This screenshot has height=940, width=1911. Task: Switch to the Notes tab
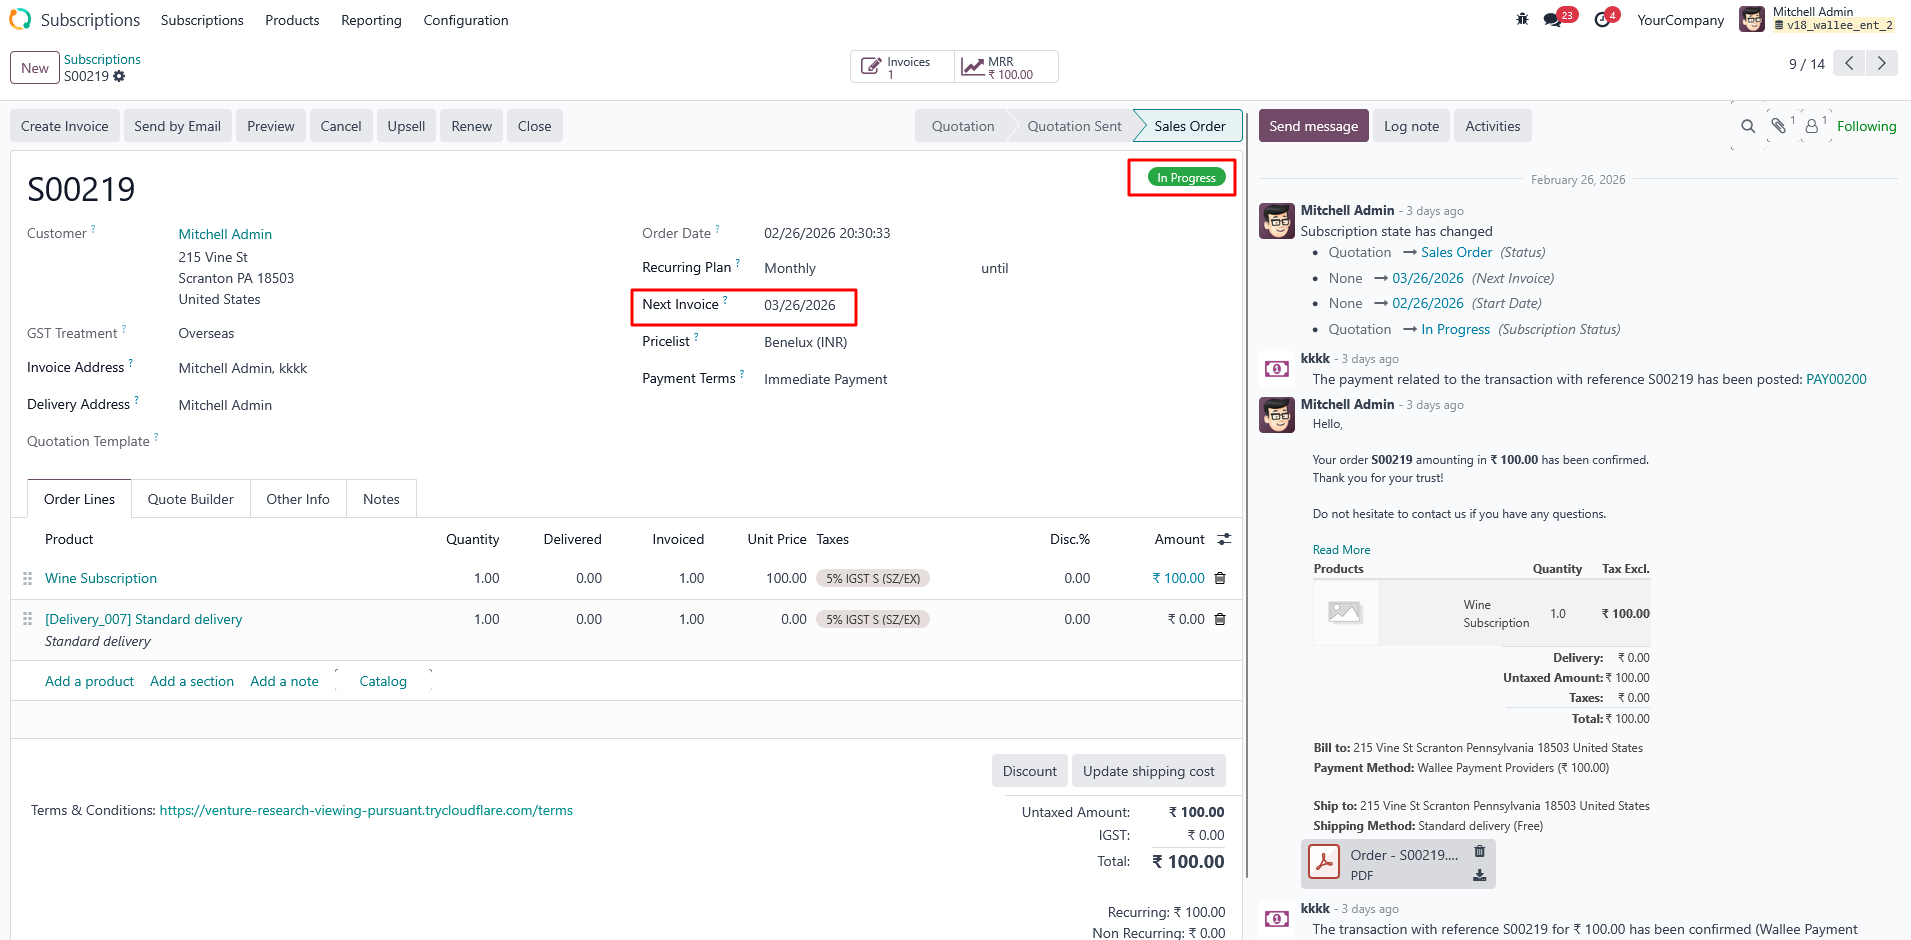(381, 499)
